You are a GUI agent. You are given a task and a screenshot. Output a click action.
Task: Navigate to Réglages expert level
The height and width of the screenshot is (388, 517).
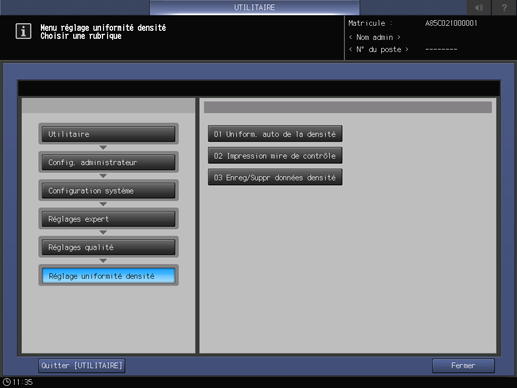[x=108, y=219]
